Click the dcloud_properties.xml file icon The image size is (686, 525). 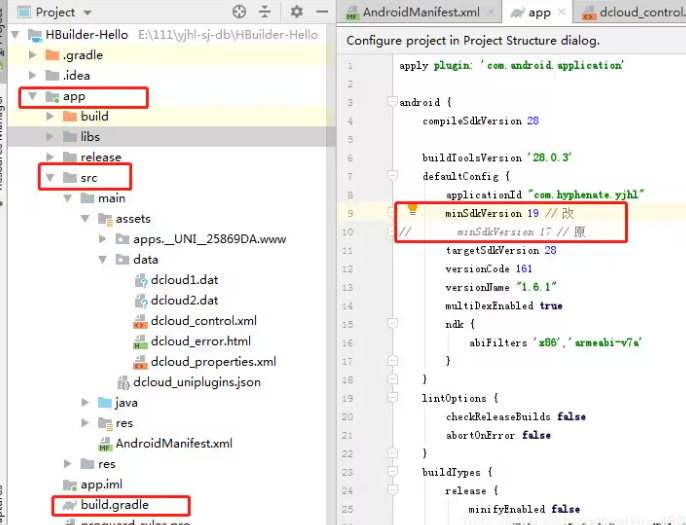pos(140,362)
